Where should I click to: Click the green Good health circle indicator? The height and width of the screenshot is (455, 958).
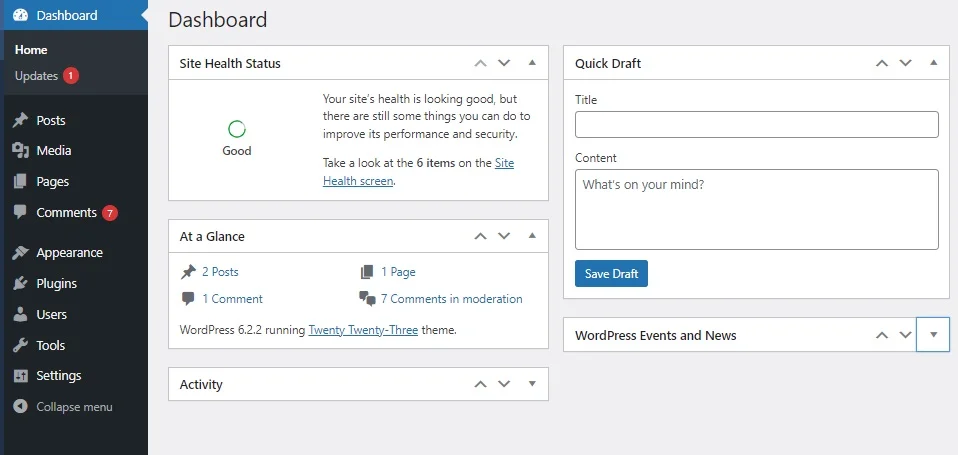click(236, 129)
